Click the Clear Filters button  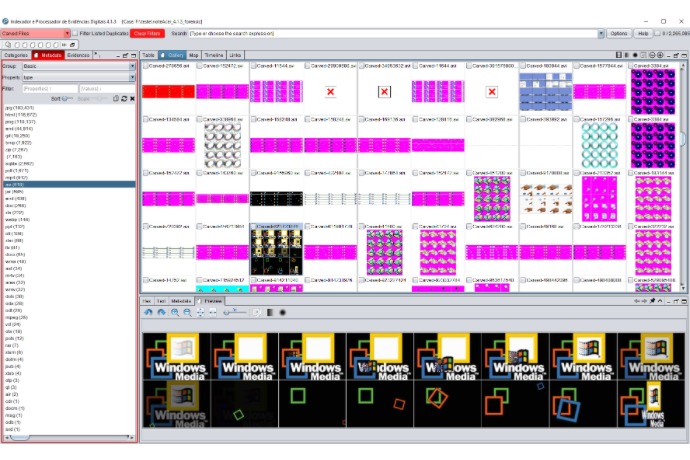pos(147,33)
